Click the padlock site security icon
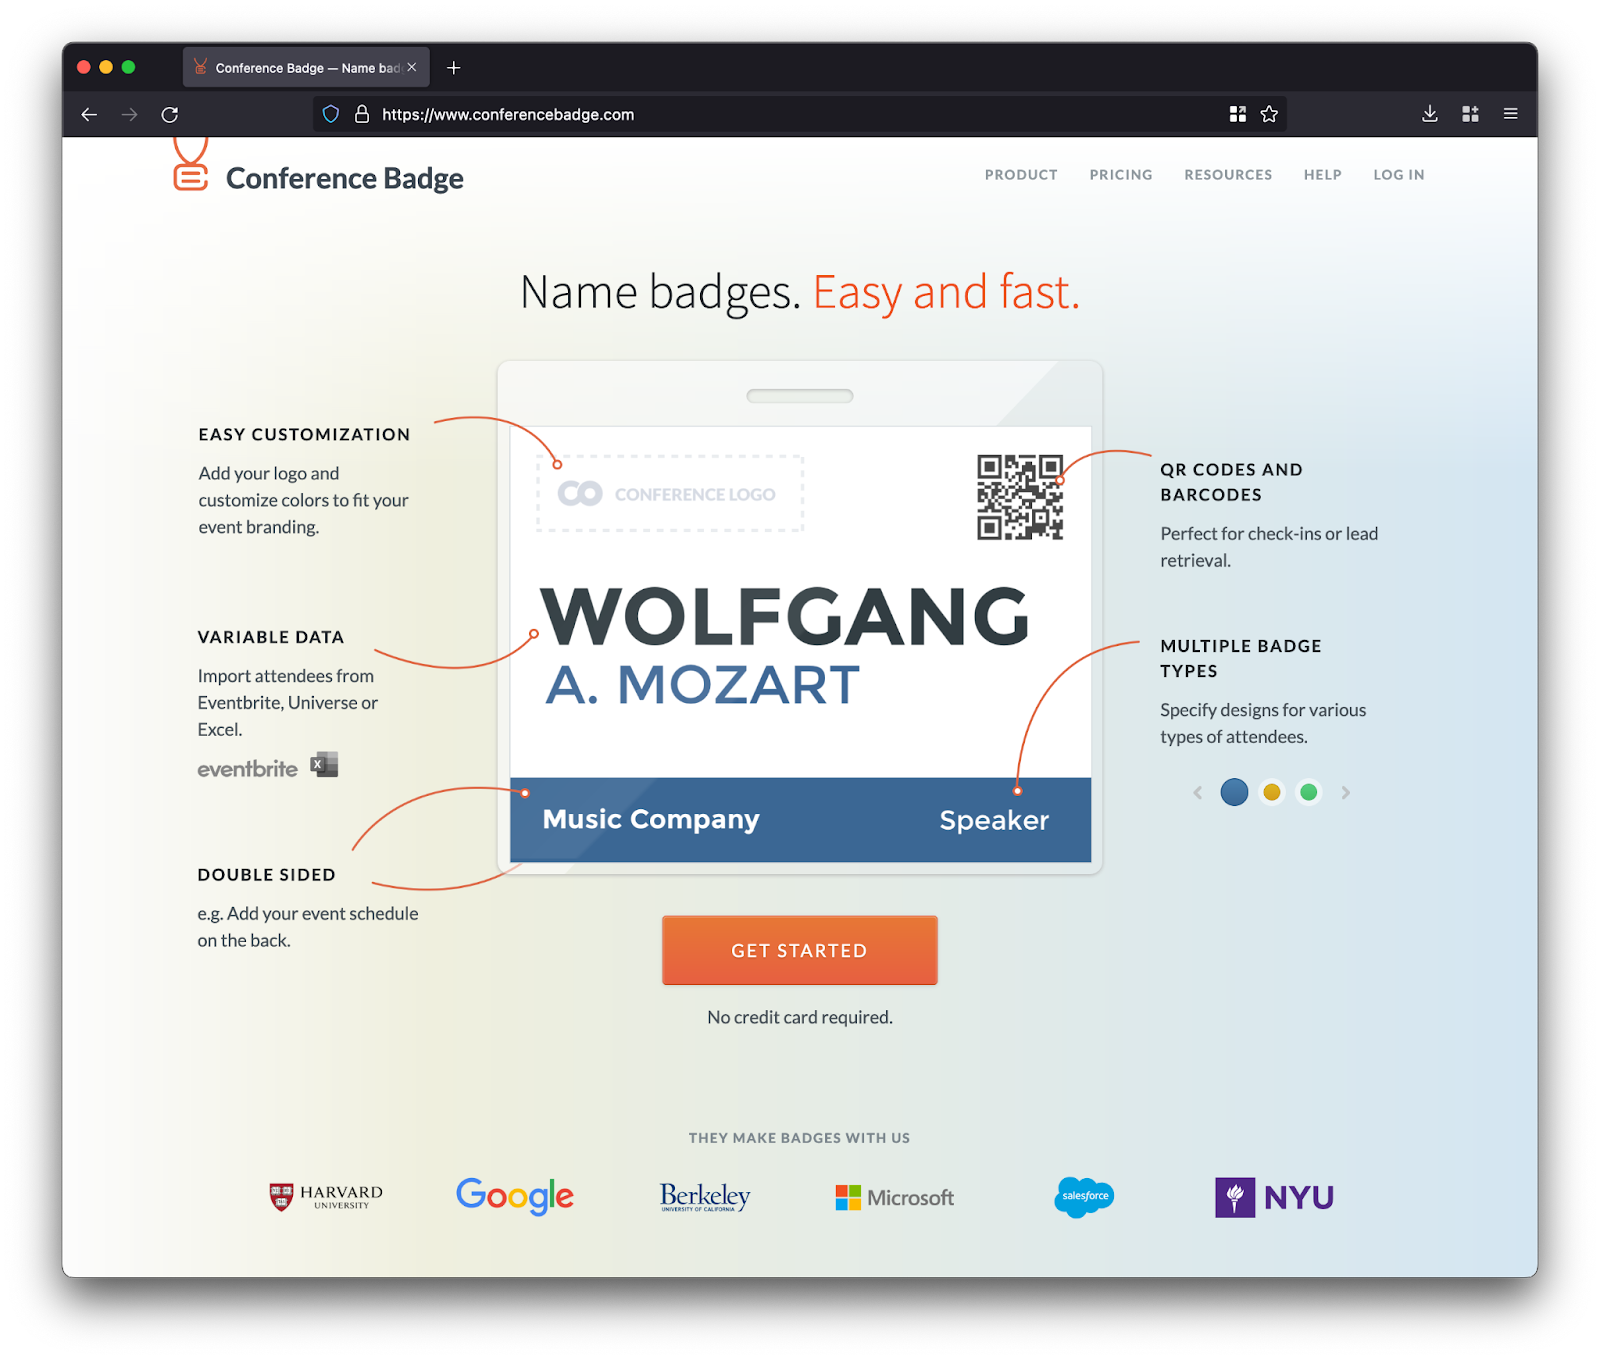This screenshot has width=1600, height=1360. click(x=362, y=114)
